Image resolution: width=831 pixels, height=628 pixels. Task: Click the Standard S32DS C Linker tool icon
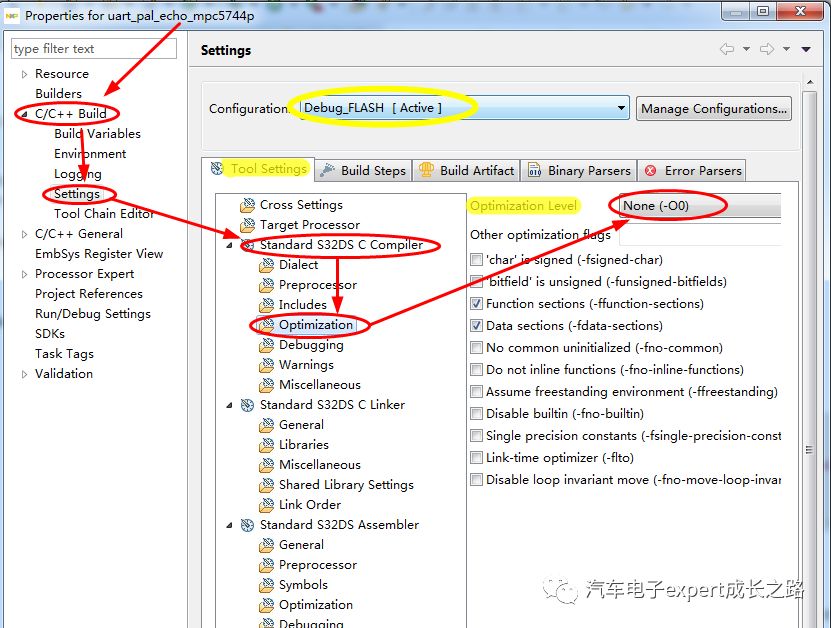247,405
